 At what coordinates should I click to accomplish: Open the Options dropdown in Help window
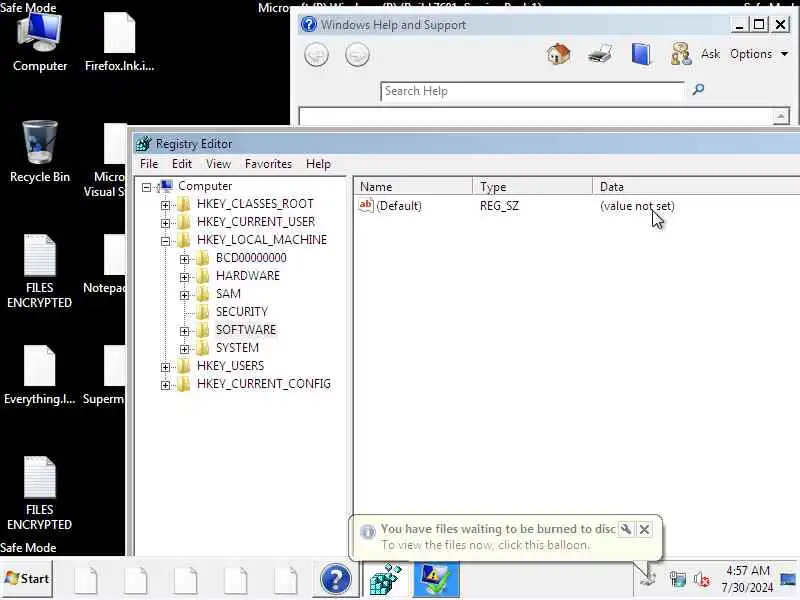759,54
